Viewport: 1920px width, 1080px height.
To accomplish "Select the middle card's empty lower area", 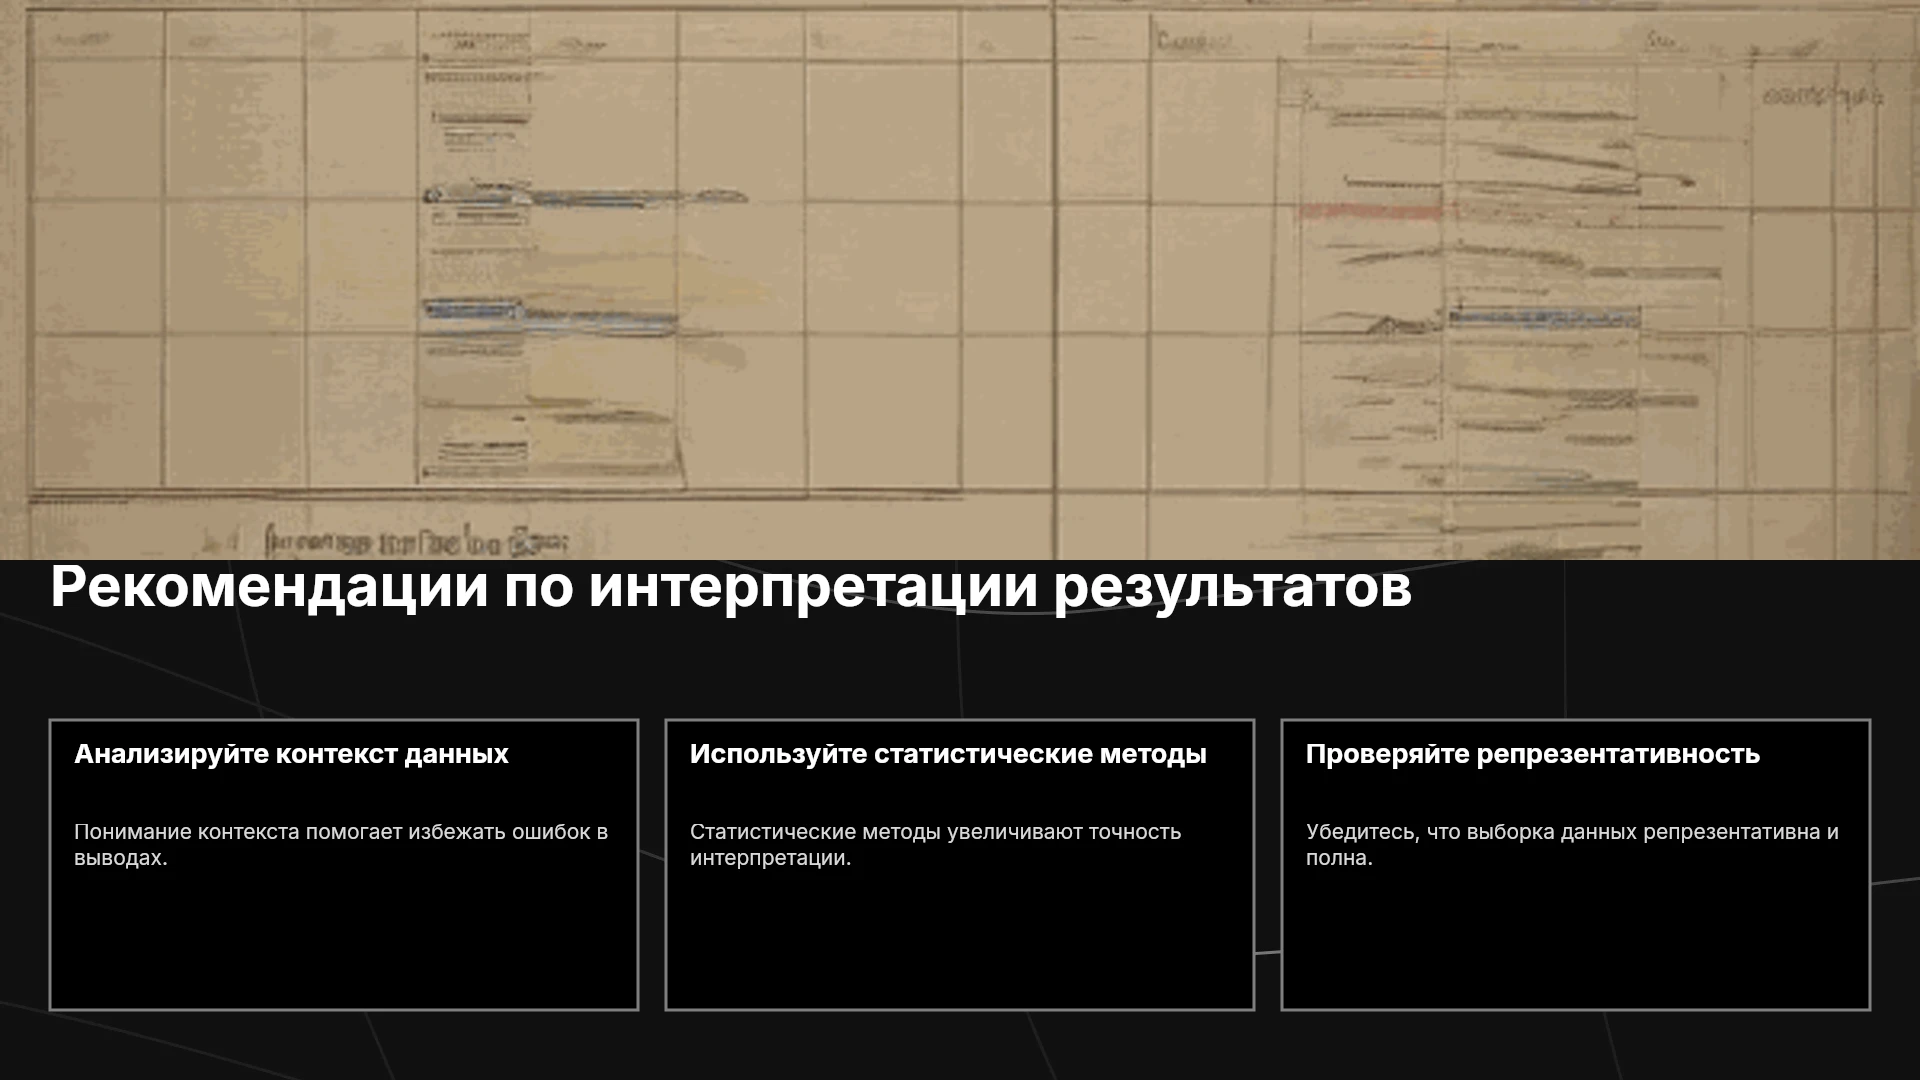I will coord(960,940).
